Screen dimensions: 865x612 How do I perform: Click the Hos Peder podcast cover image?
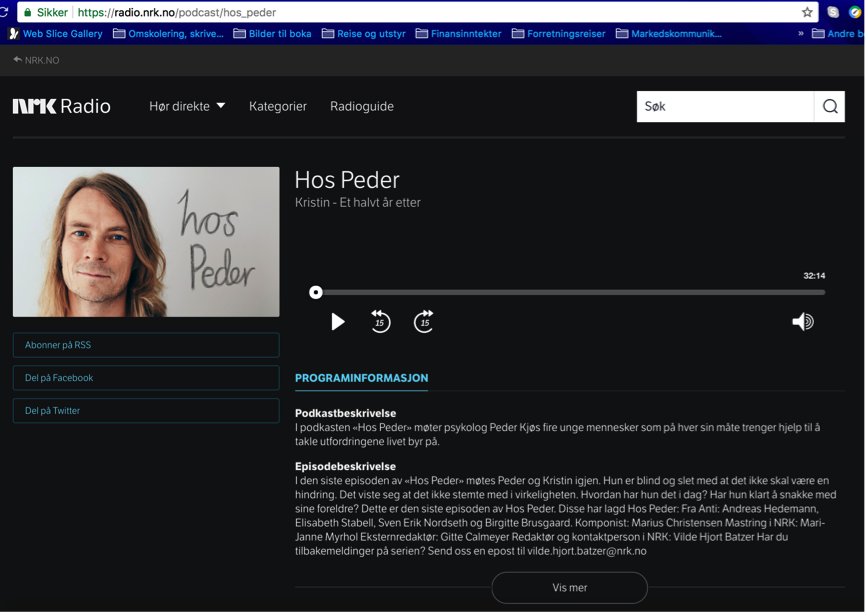click(x=146, y=242)
